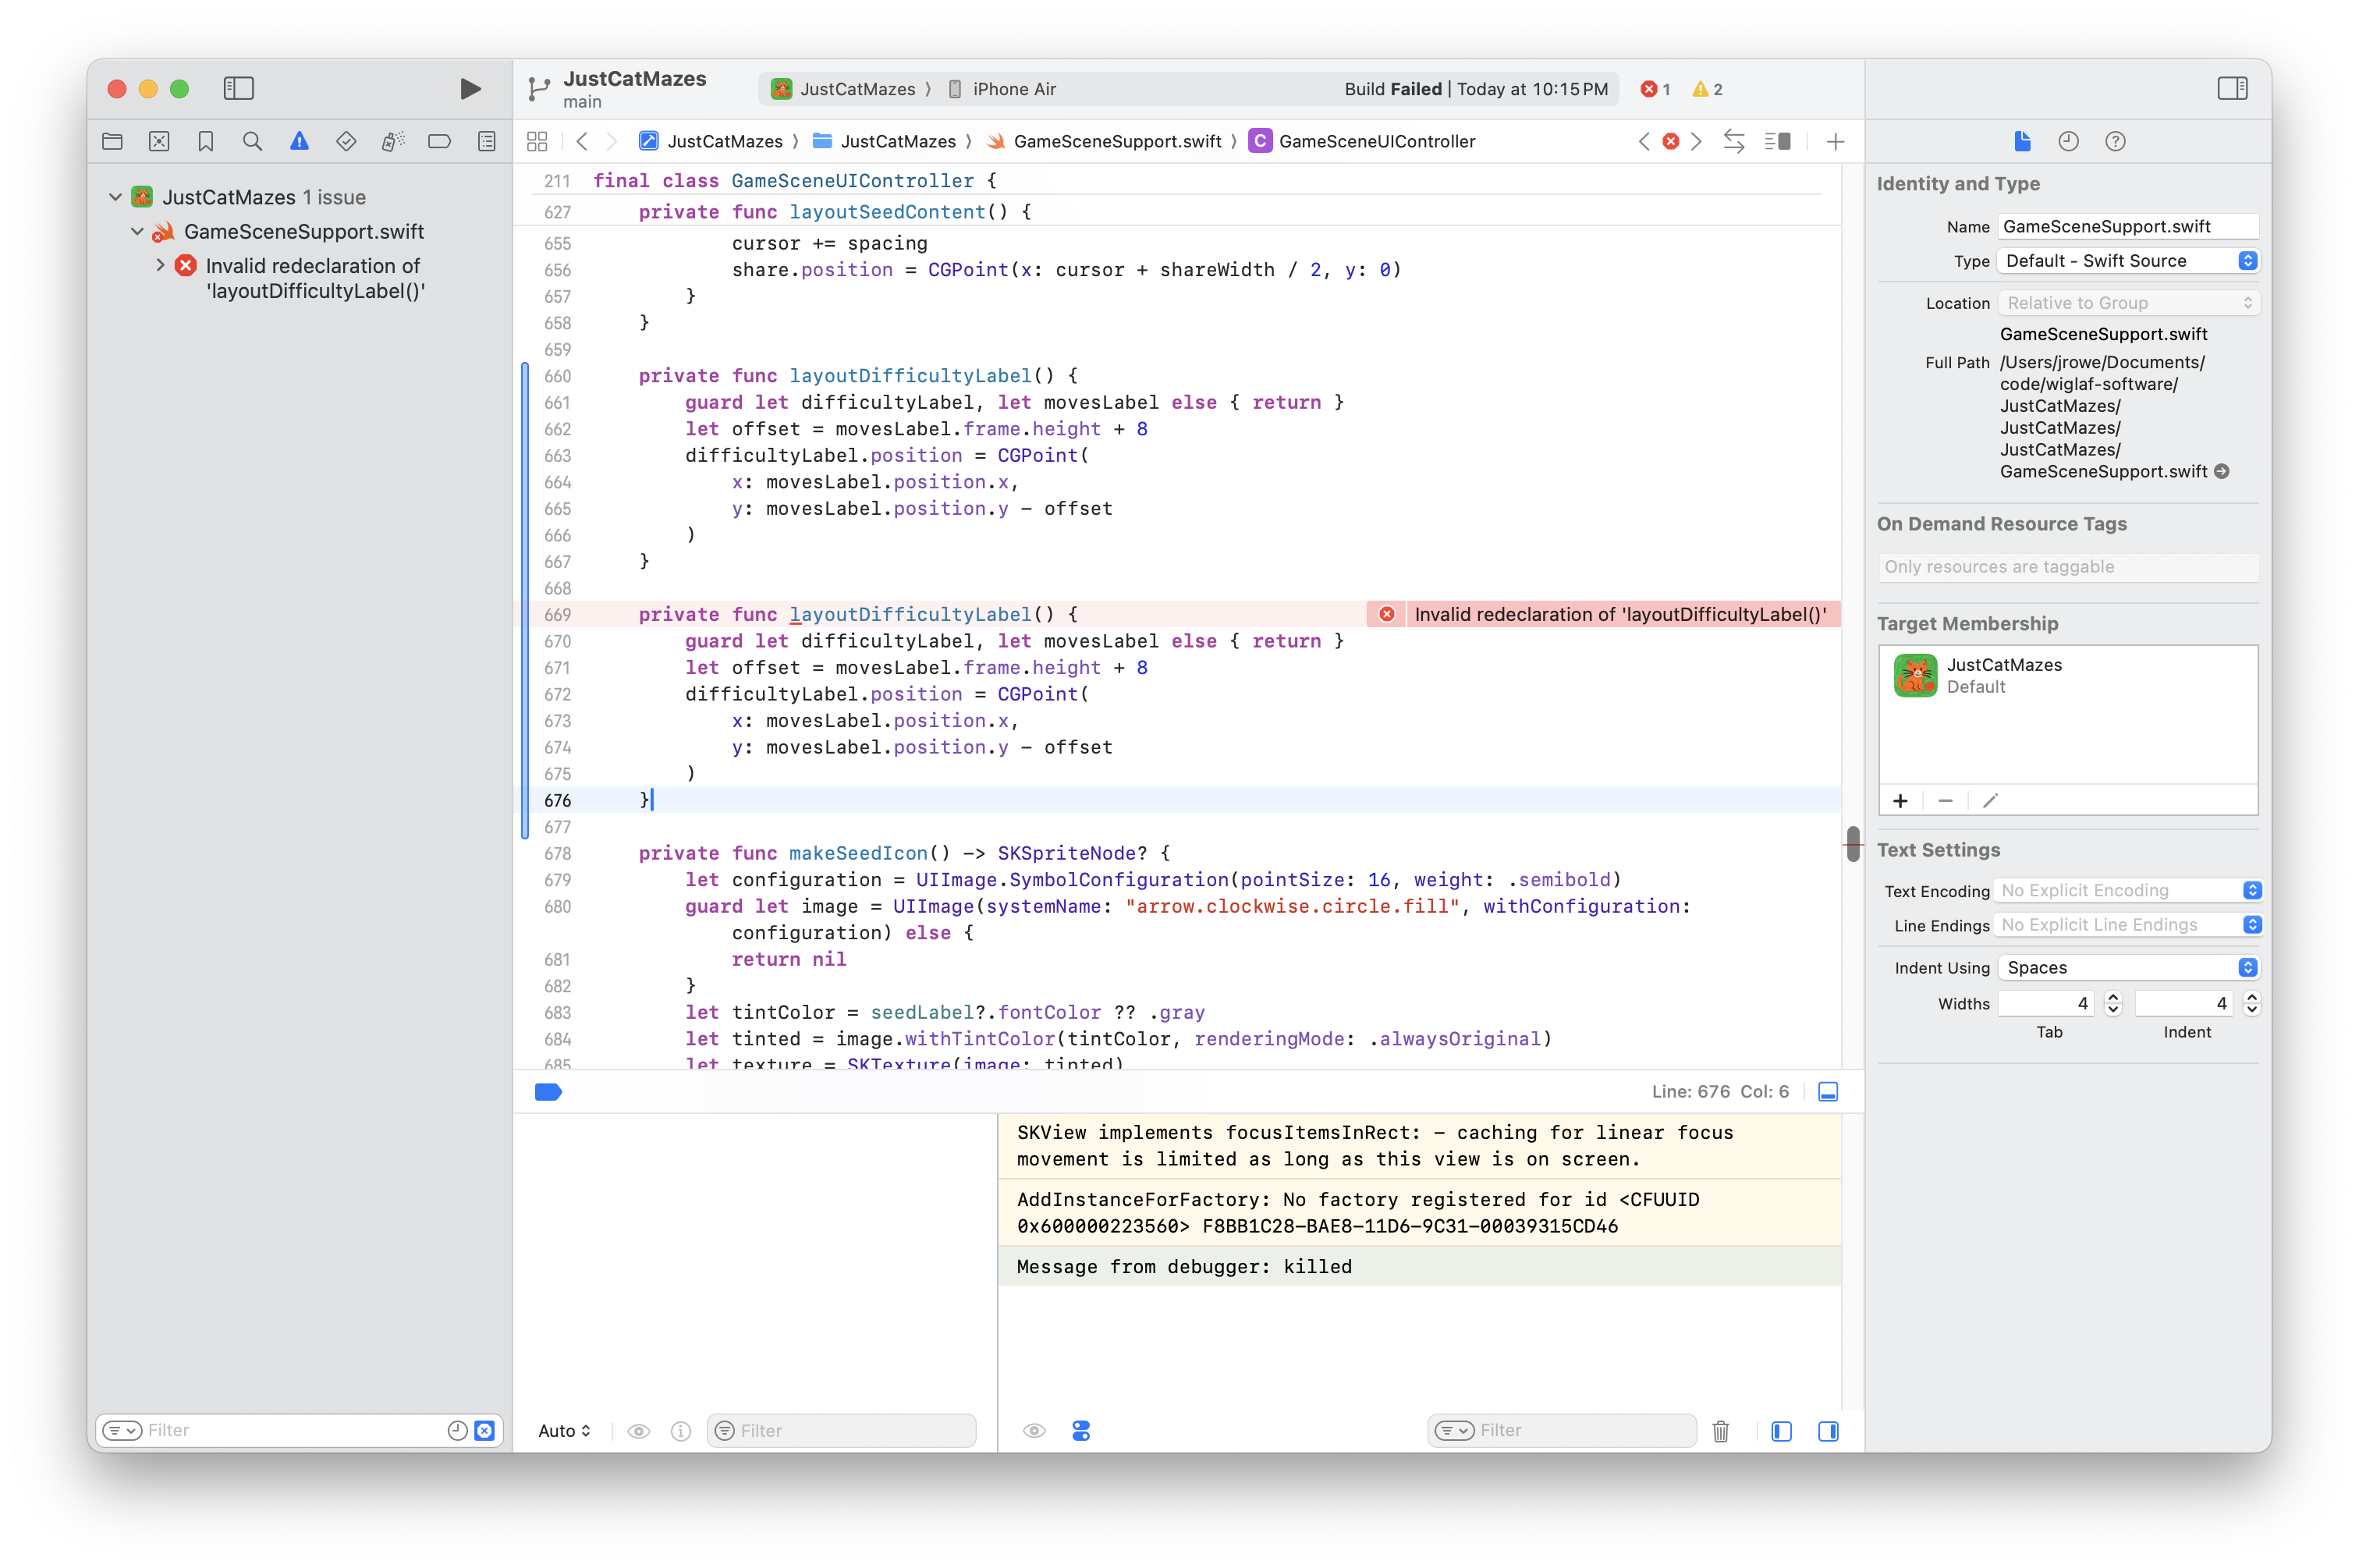Open the related items grid icon
The image size is (2359, 1568).
[x=537, y=141]
